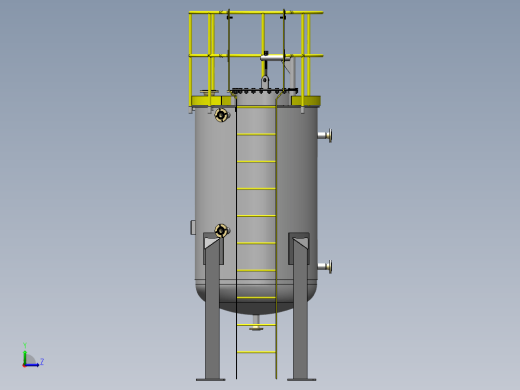The height and width of the screenshot is (390, 520).
Task: Click the blue Z axis of the triad
Action: point(32,365)
